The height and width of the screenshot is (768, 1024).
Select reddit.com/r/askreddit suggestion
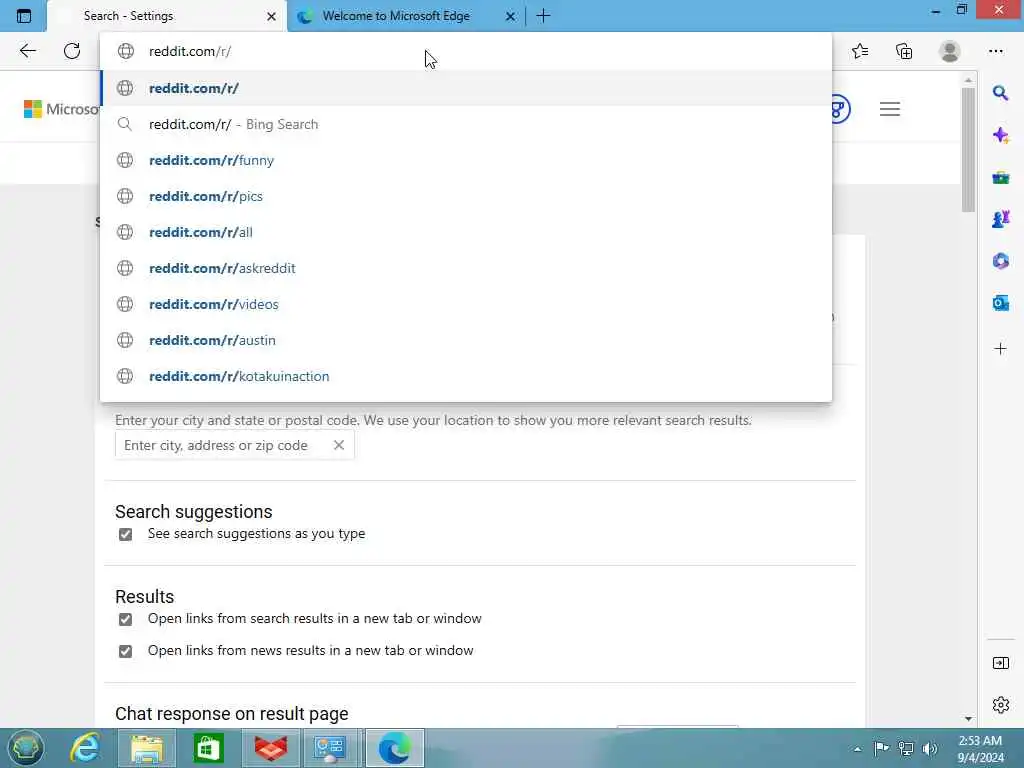pos(466,268)
